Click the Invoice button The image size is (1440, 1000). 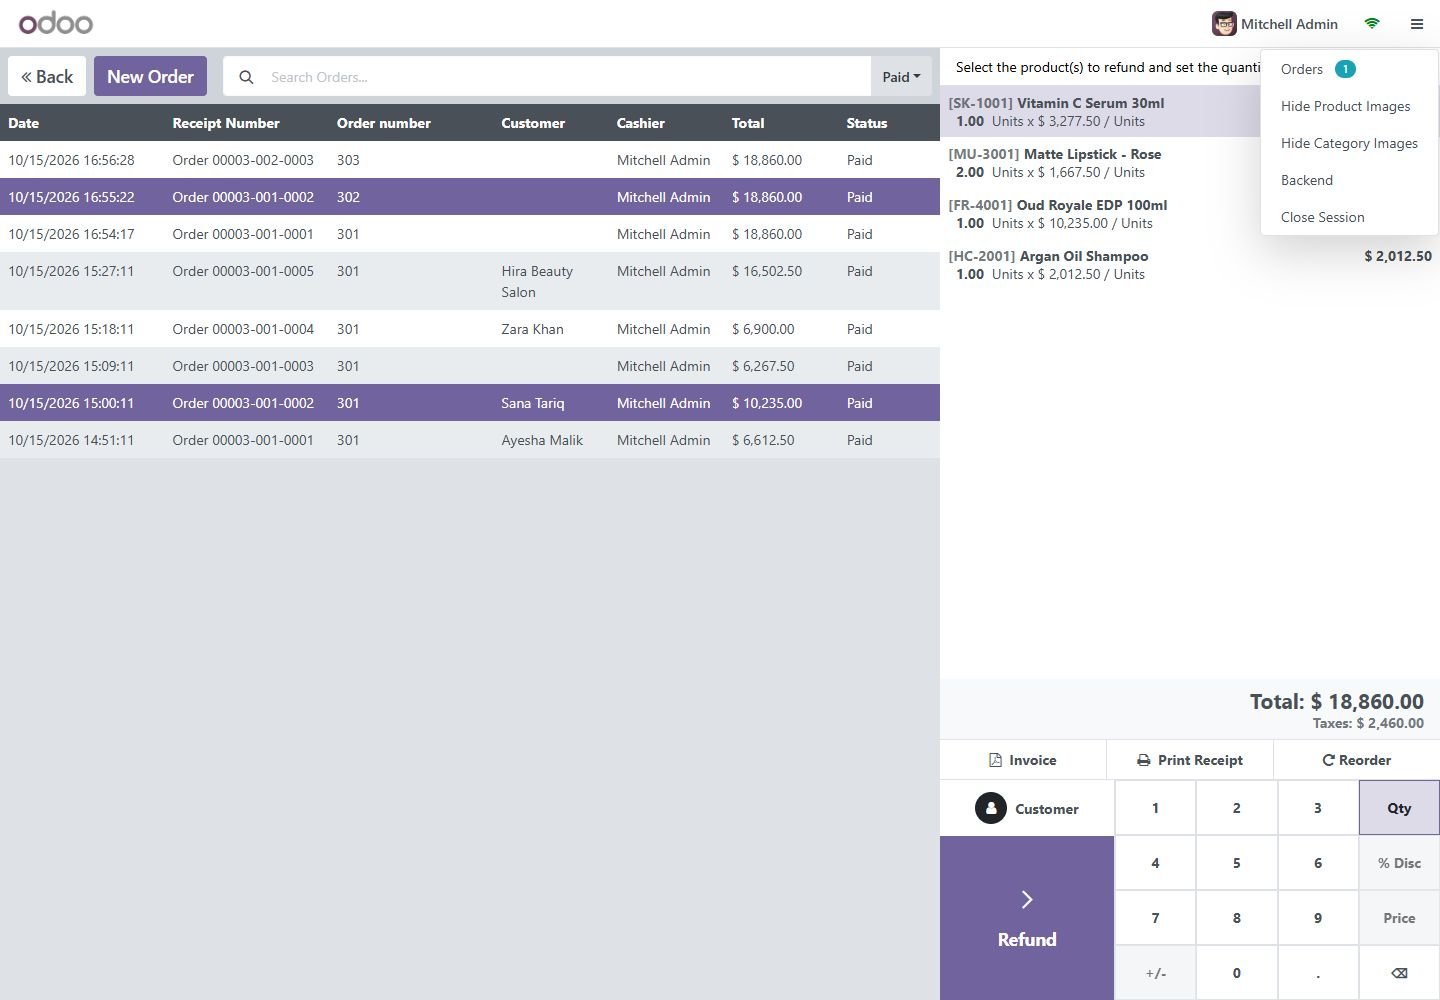click(x=1023, y=760)
